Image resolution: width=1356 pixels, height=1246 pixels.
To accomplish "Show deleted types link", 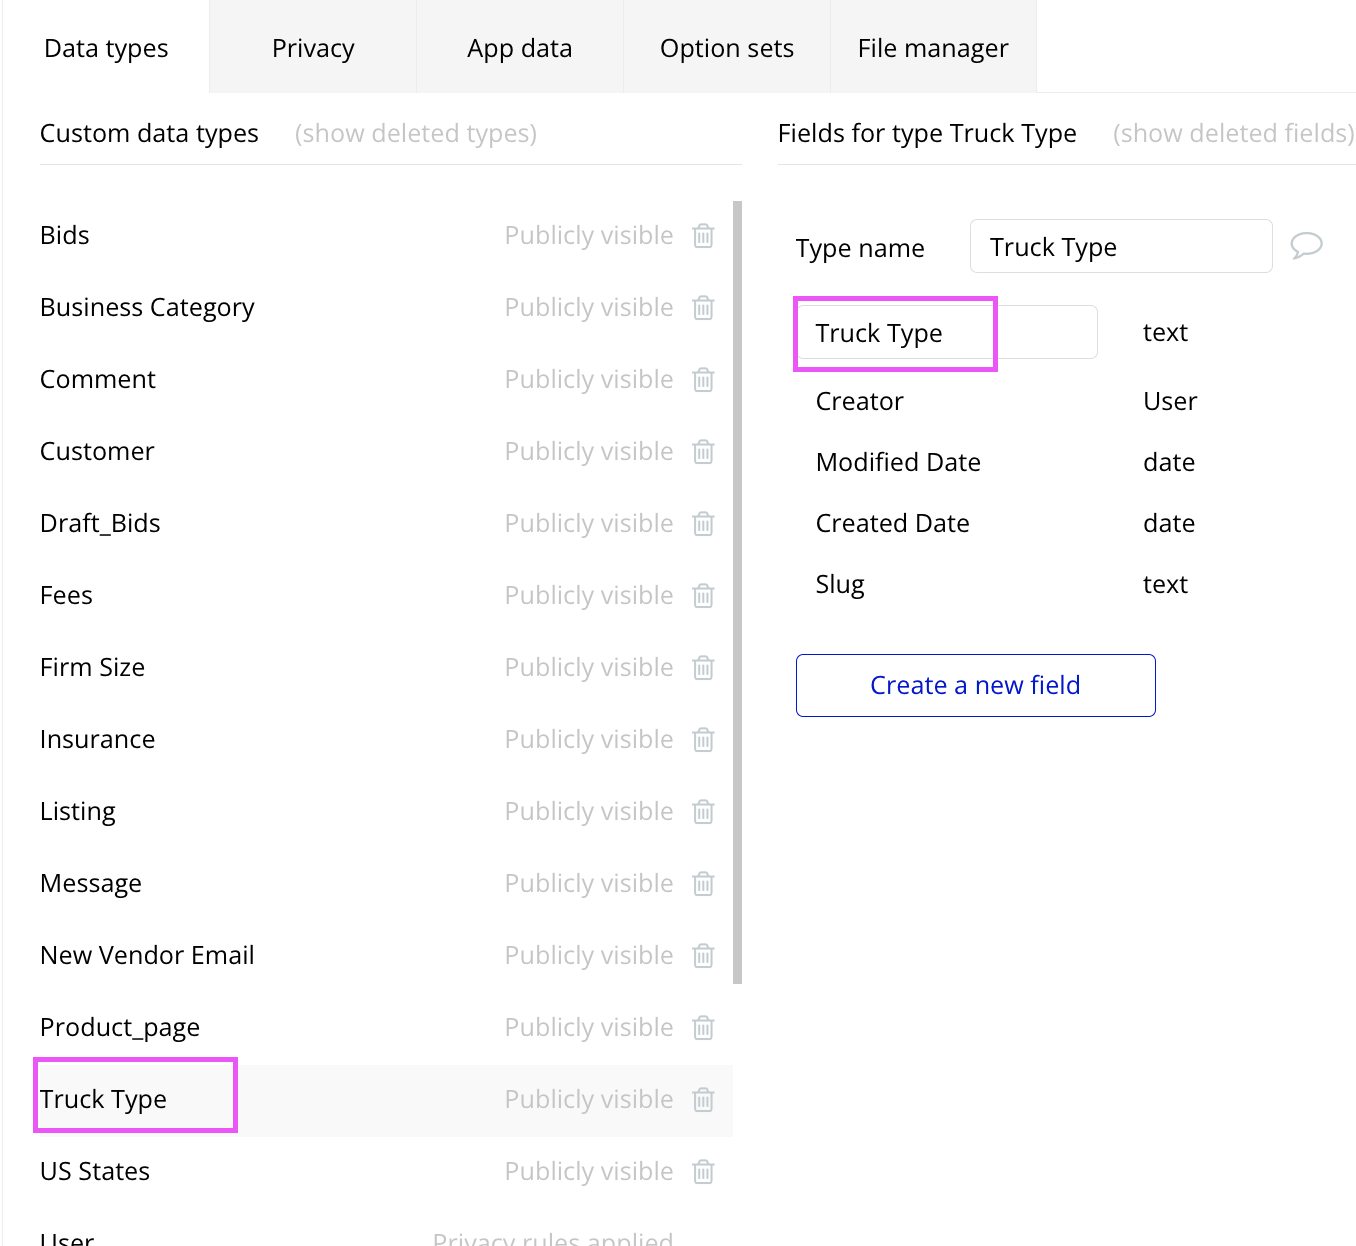I will coord(416,134).
